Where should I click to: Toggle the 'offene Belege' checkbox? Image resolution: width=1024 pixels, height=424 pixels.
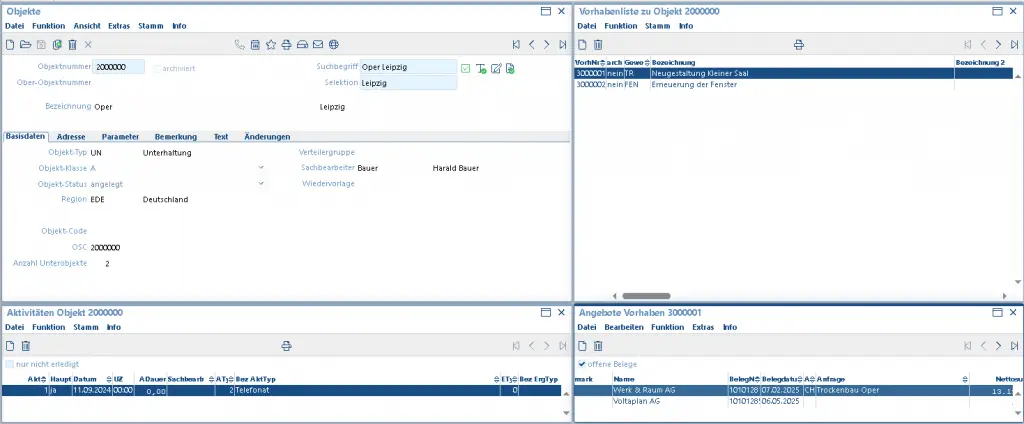pos(583,364)
